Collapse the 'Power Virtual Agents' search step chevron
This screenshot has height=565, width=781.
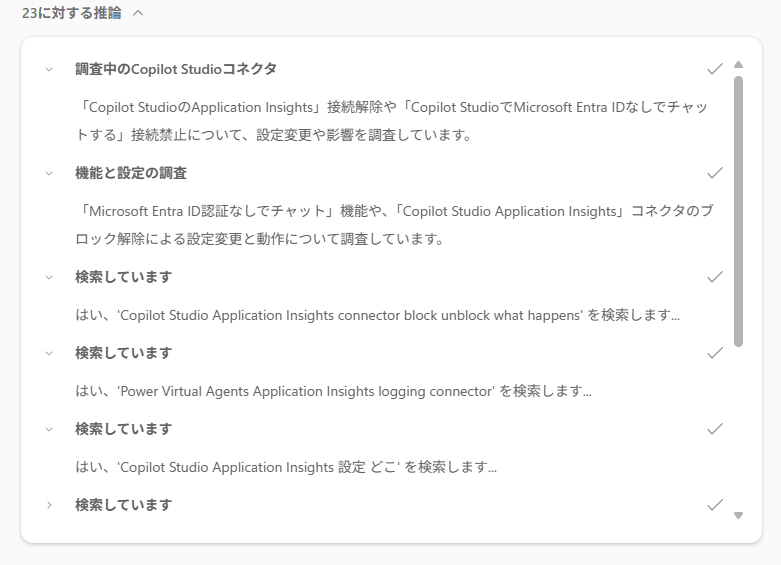click(49, 353)
